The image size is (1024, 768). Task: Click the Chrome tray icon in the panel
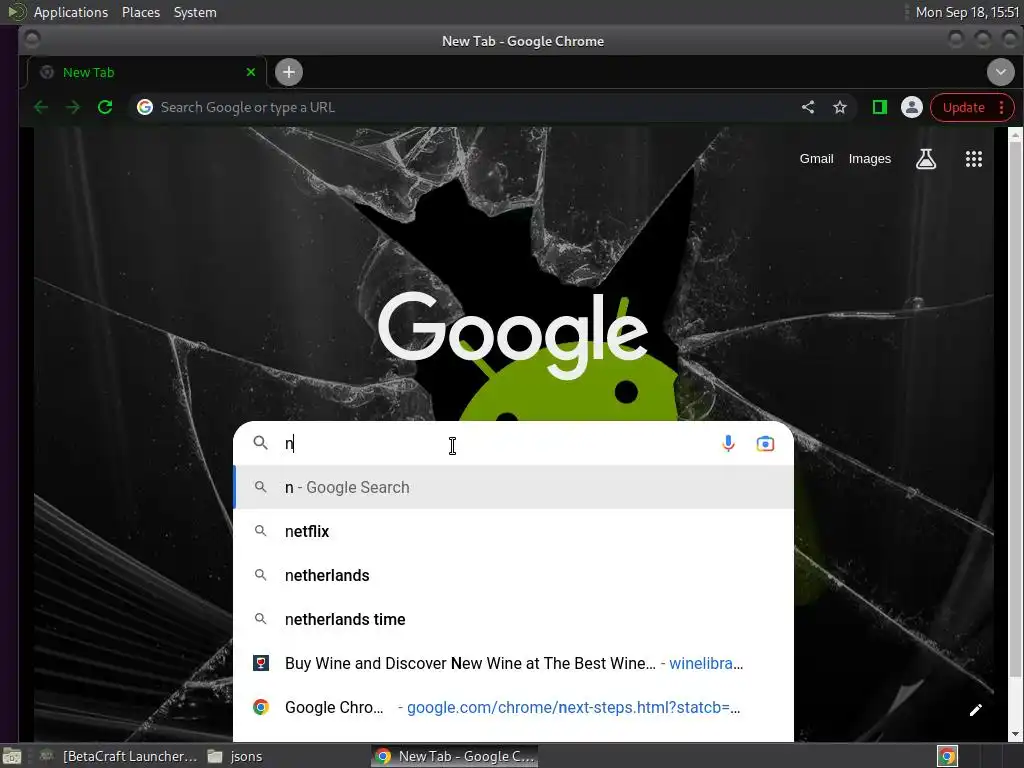click(x=947, y=756)
